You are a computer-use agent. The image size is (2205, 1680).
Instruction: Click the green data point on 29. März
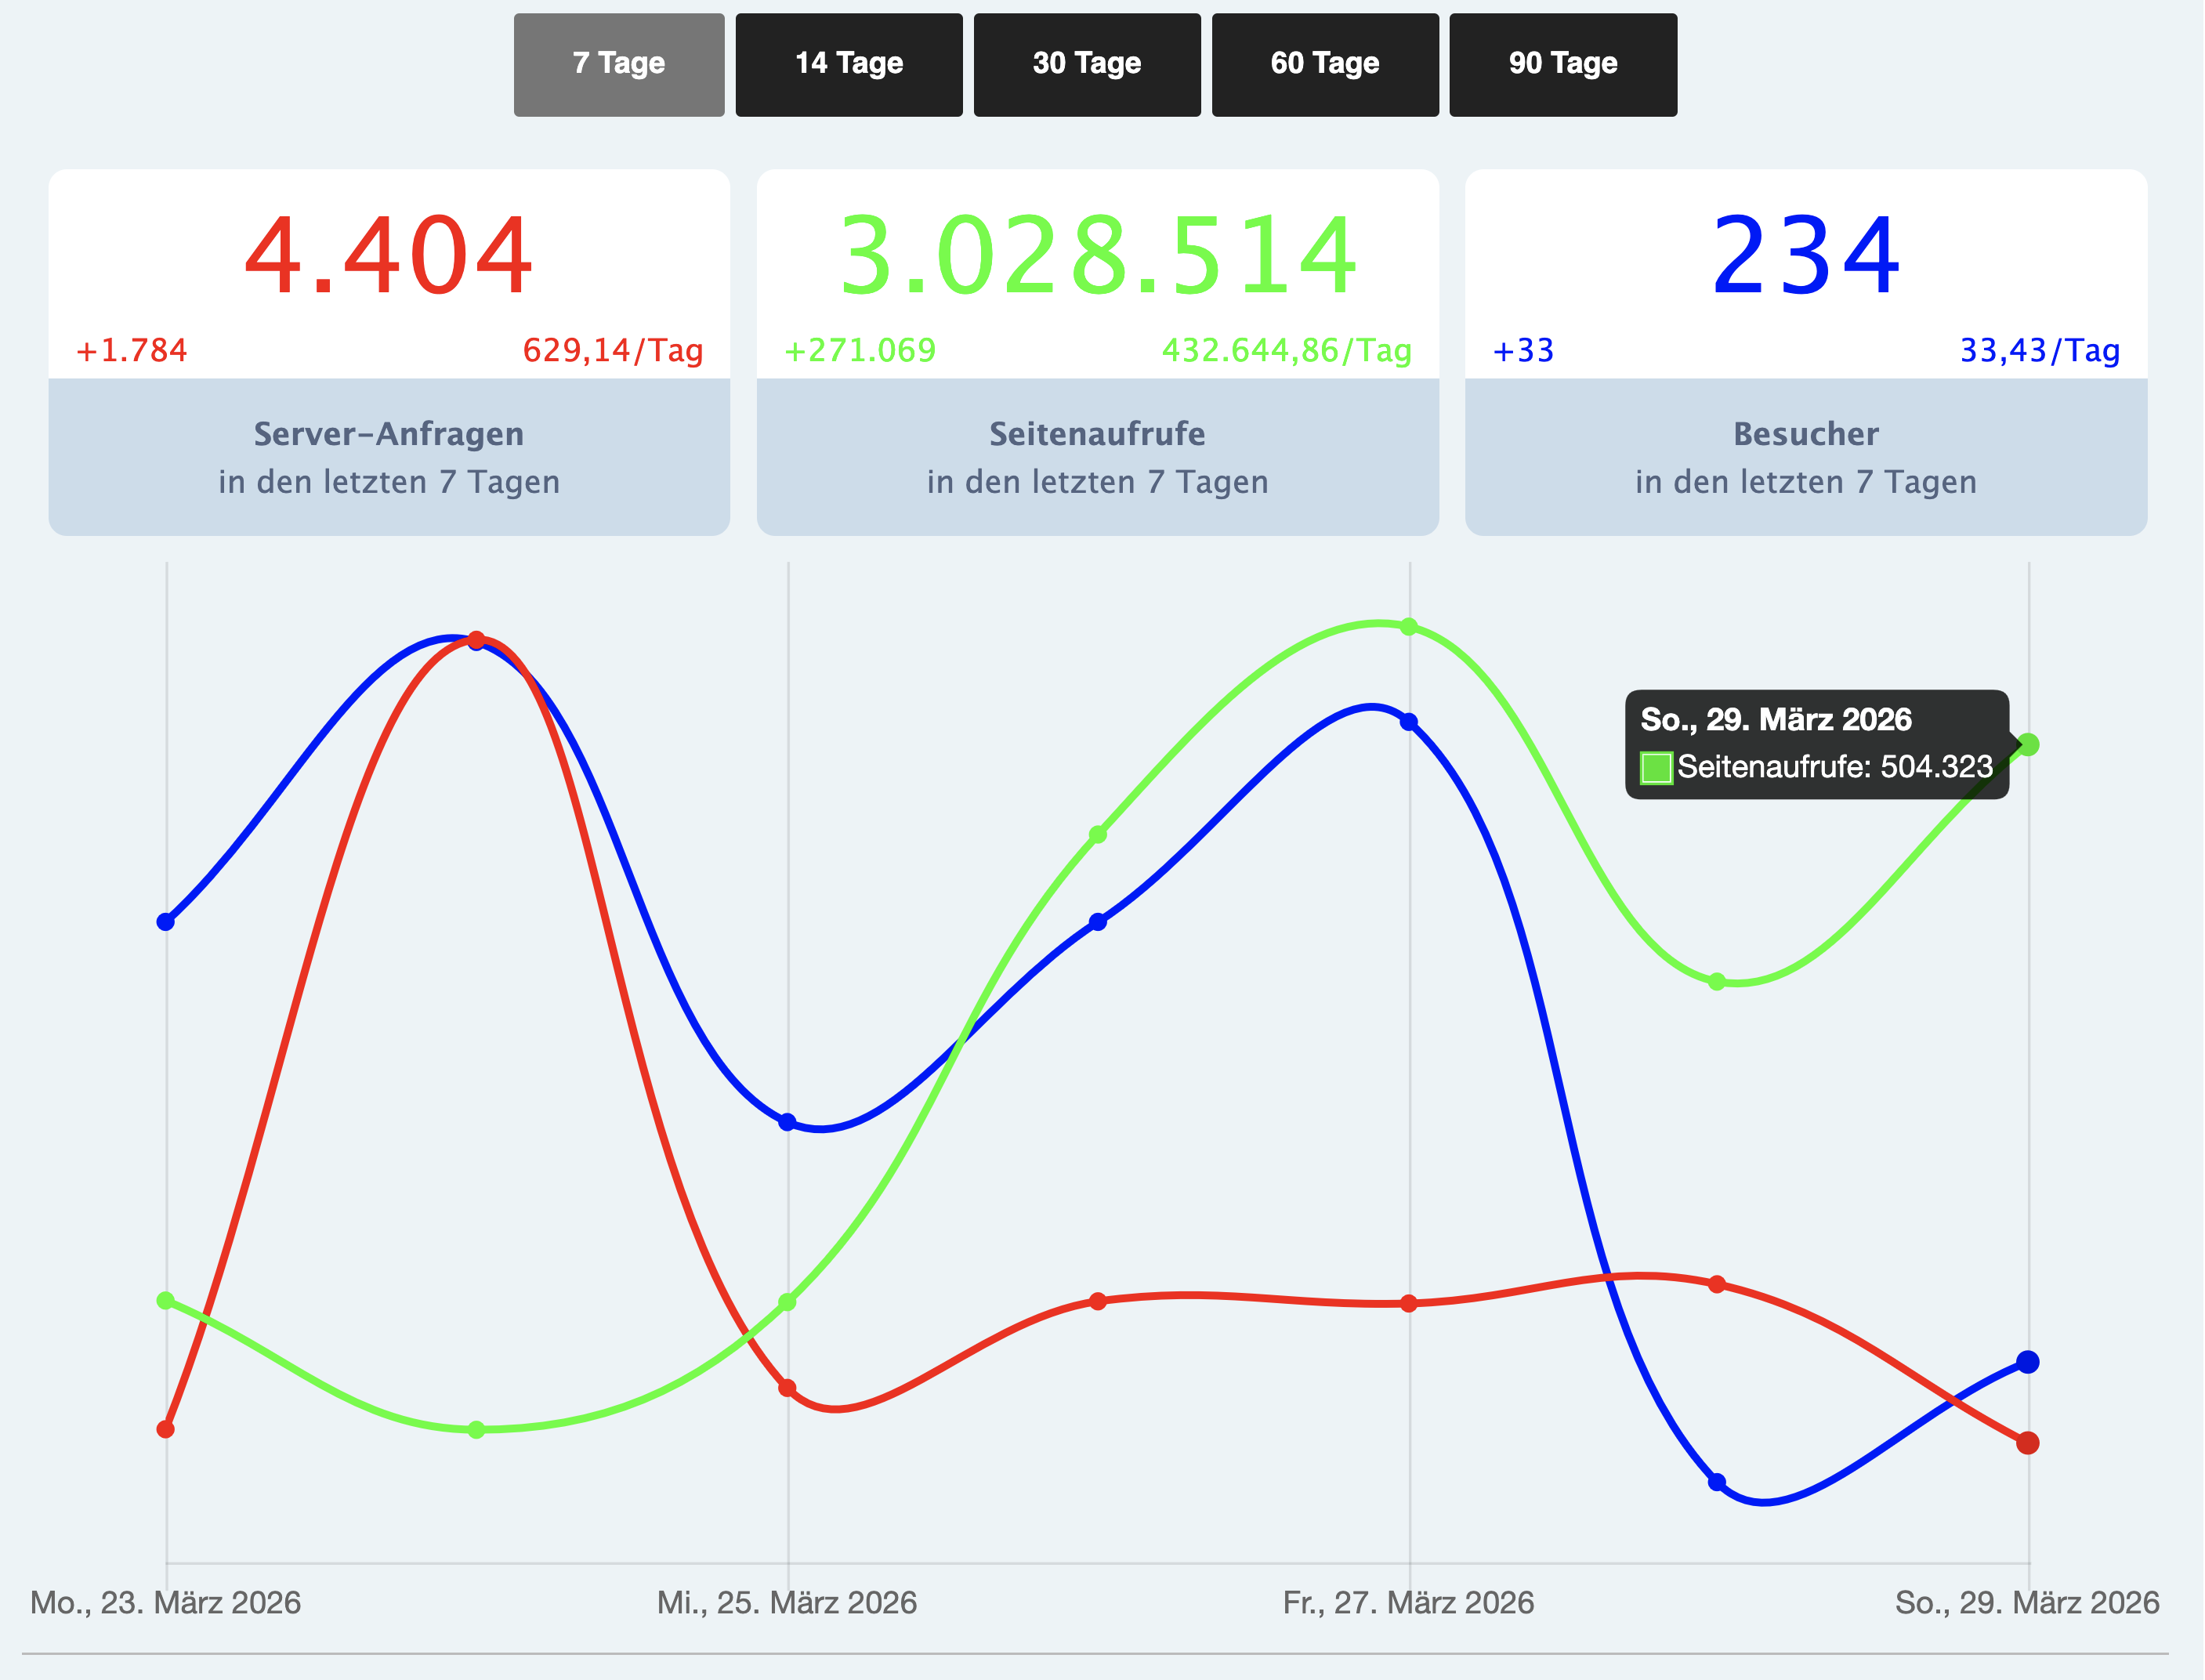[x=2027, y=744]
